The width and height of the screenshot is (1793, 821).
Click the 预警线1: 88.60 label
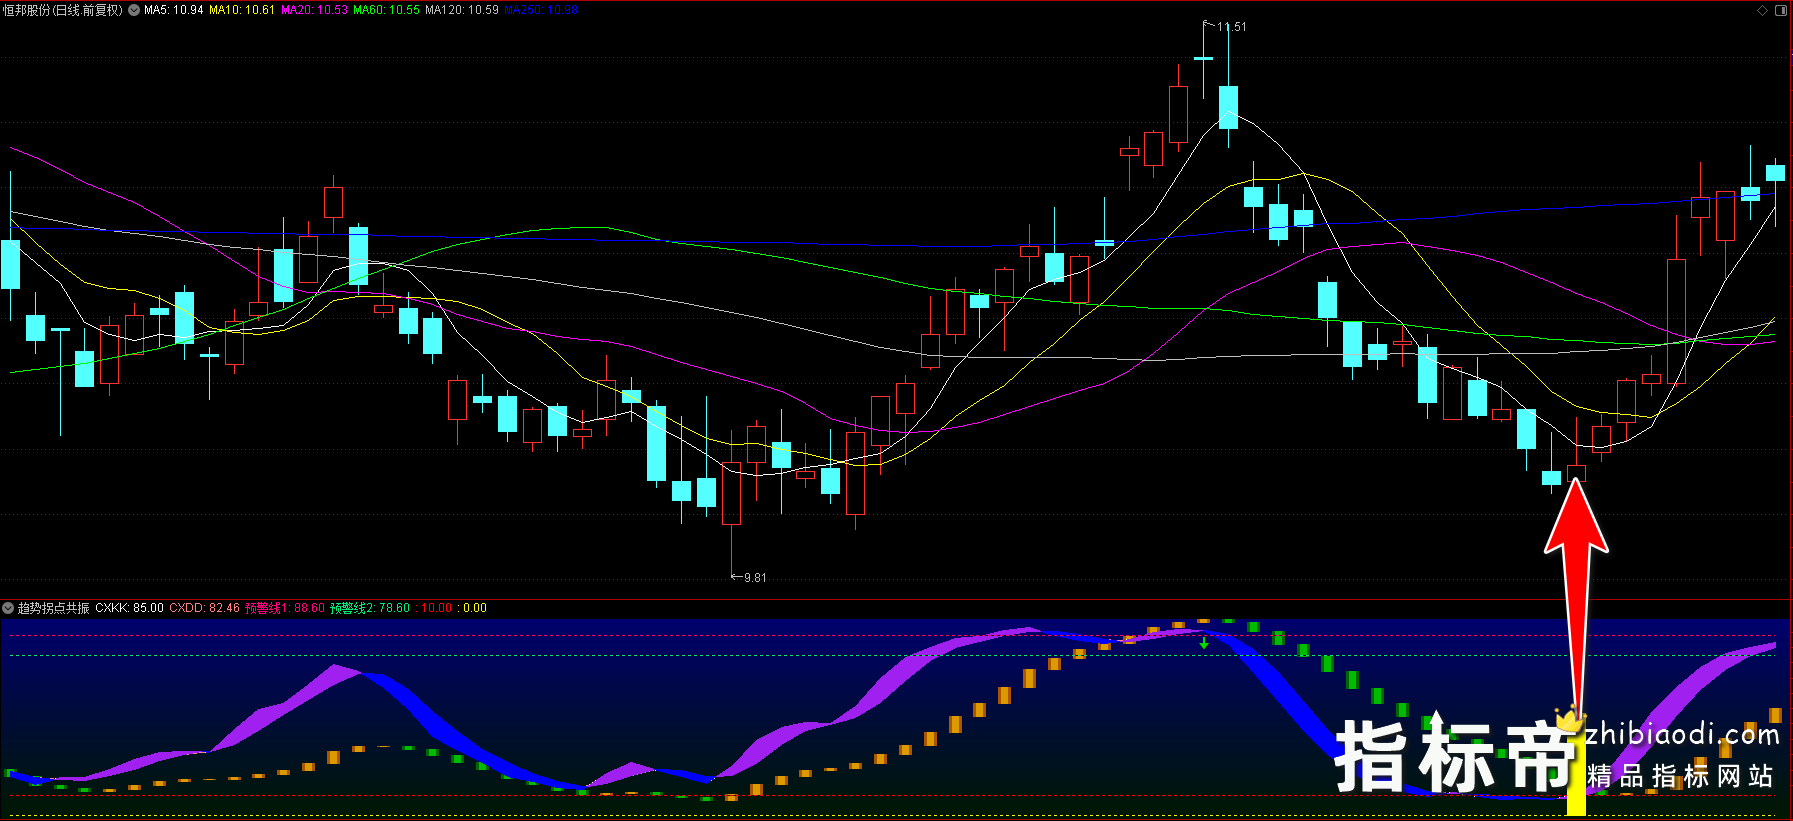point(284,608)
